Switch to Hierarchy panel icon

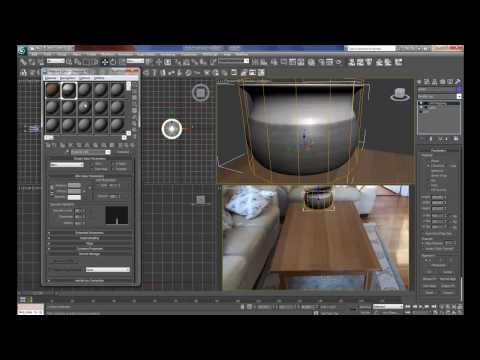pyautogui.click(x=435, y=81)
